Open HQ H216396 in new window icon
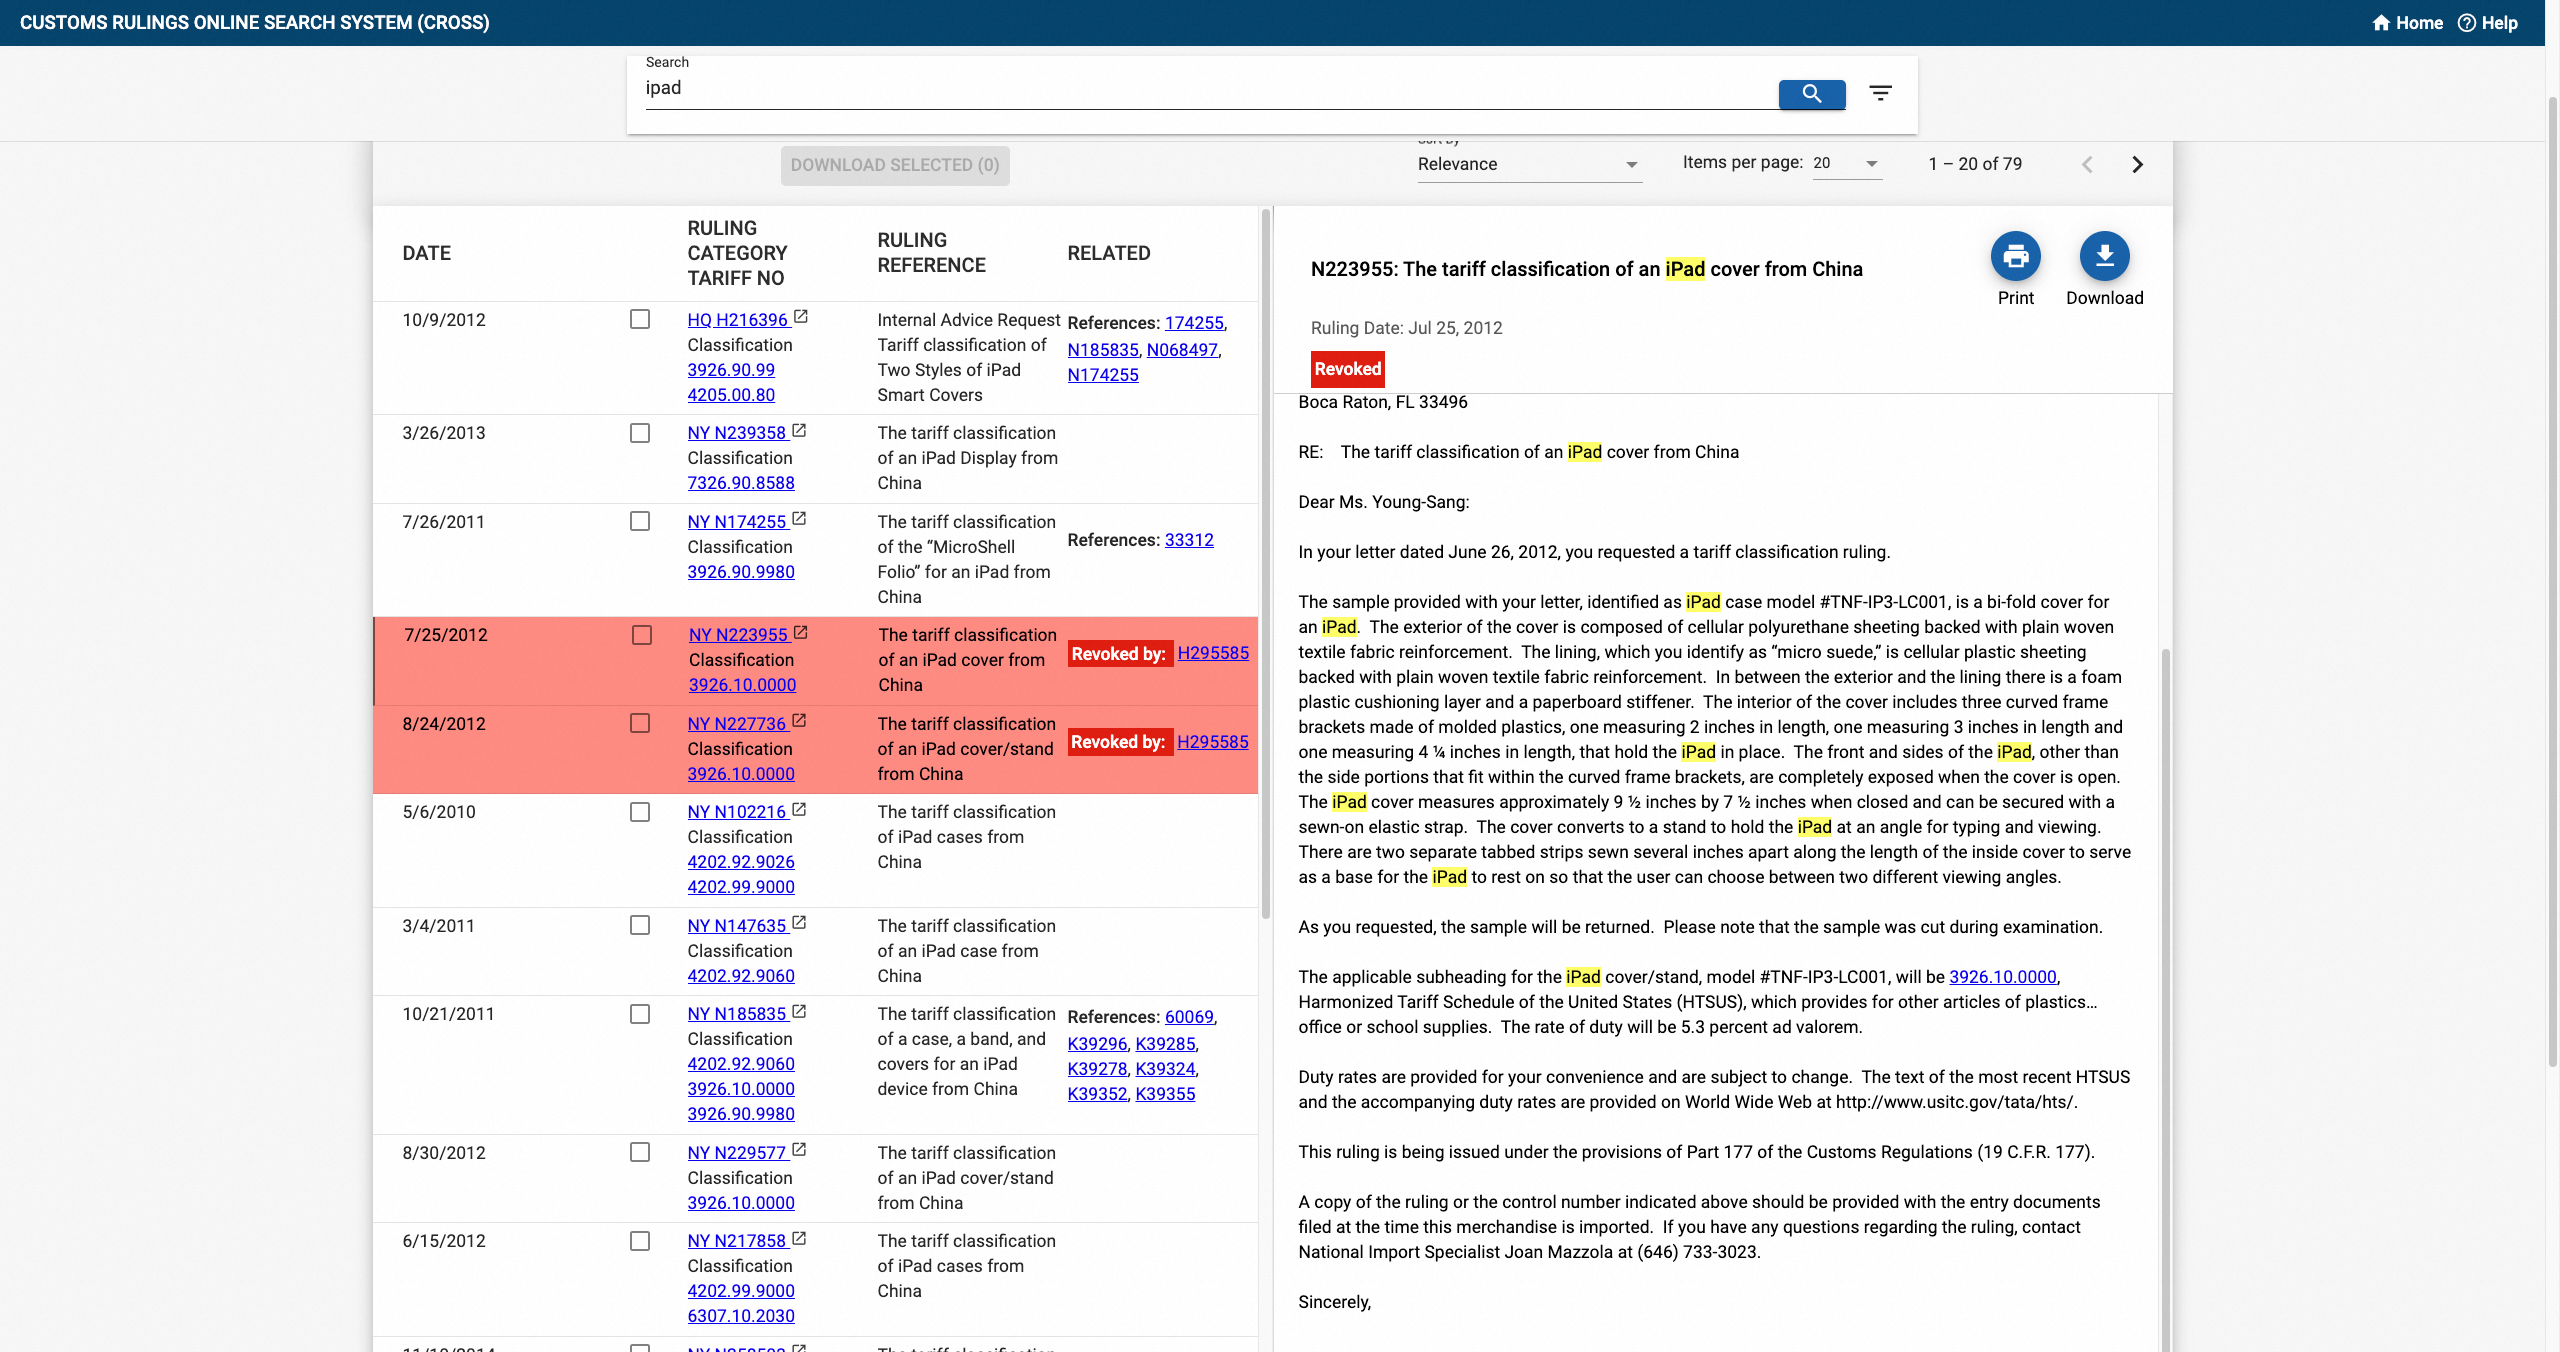 click(x=801, y=318)
